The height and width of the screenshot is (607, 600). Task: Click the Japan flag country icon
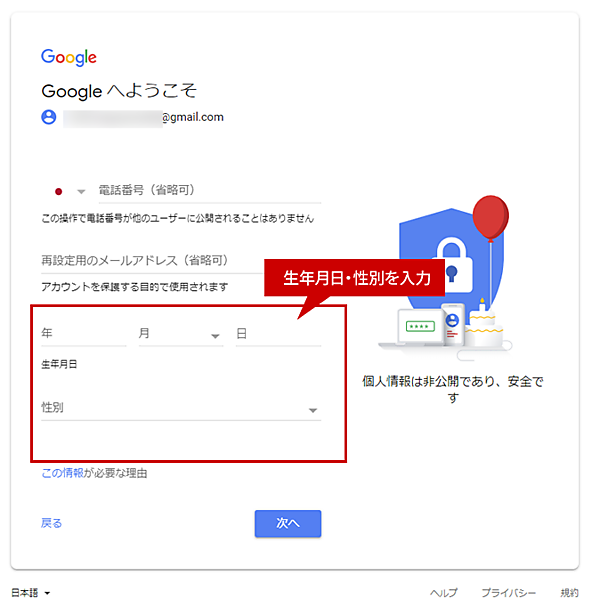(58, 191)
